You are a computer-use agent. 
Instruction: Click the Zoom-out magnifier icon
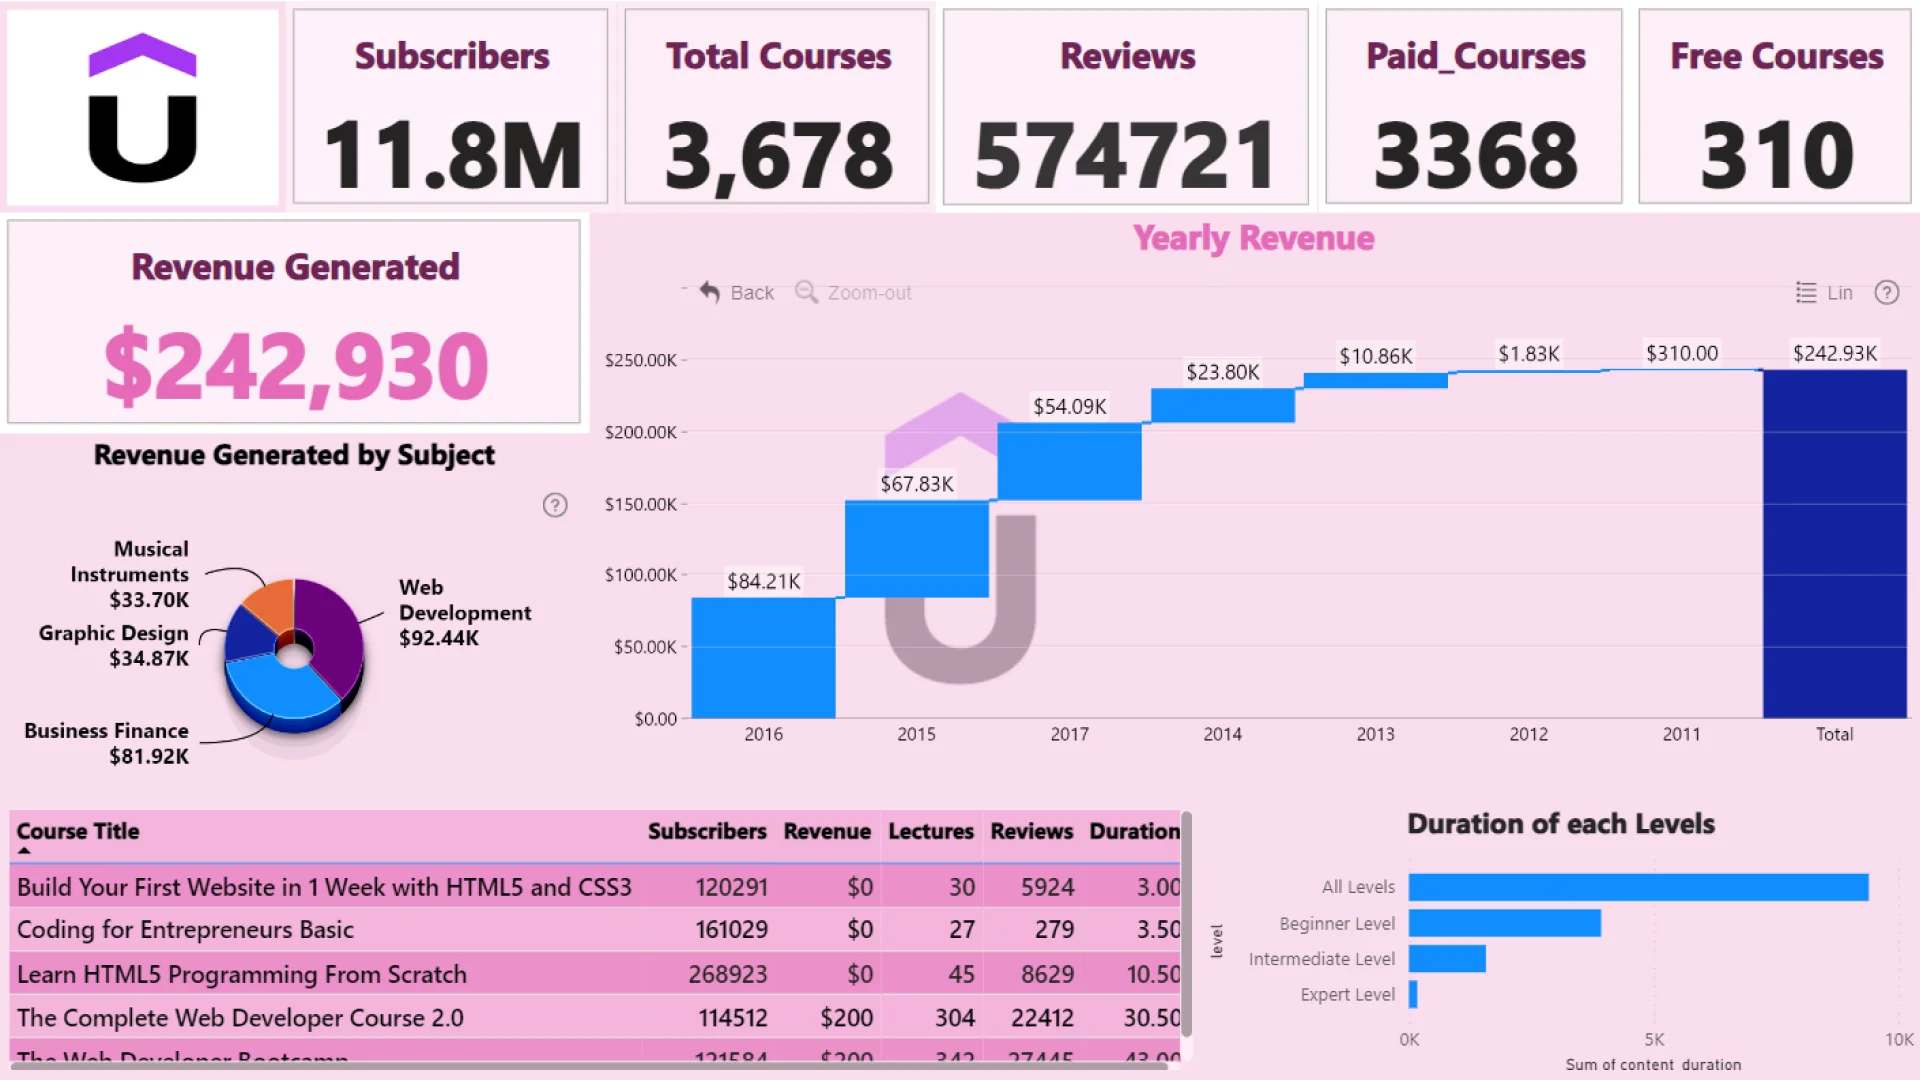[806, 292]
